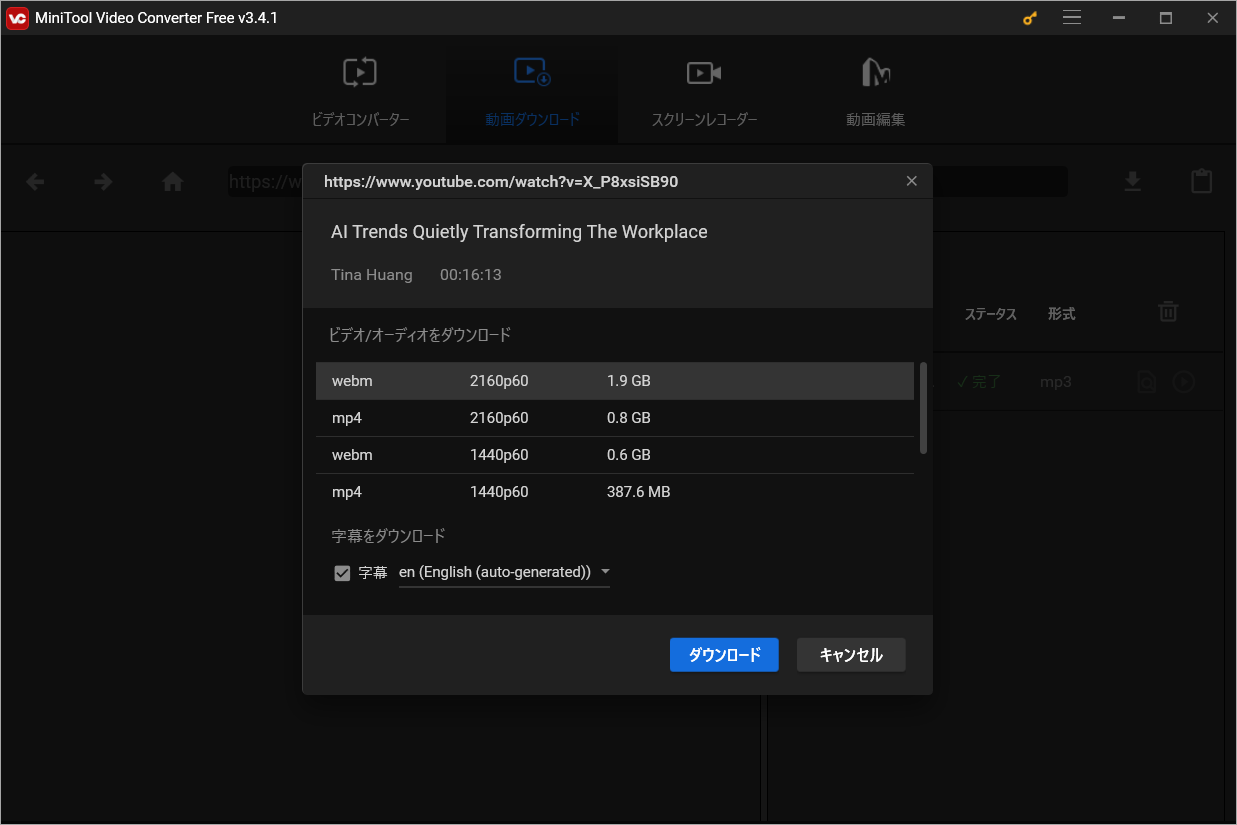Viewport: 1237px width, 825px height.
Task: Select mp4 2160p60 0.8 GB row
Action: (x=615, y=418)
